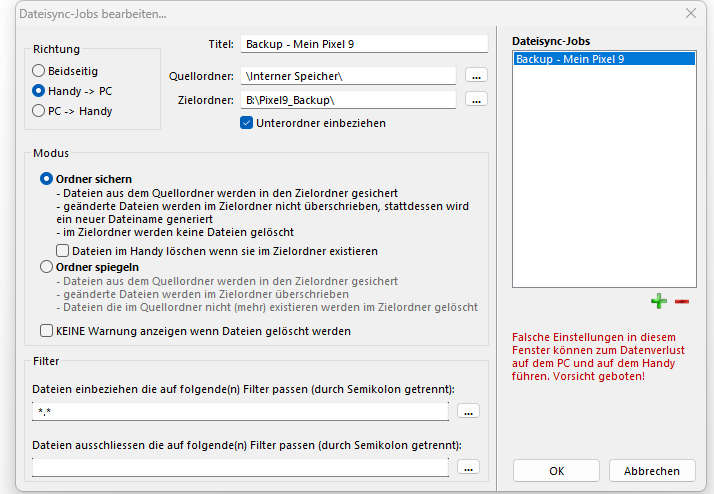Select job Backup - Mein Pixel 9
The width and height of the screenshot is (714, 494).
603,60
